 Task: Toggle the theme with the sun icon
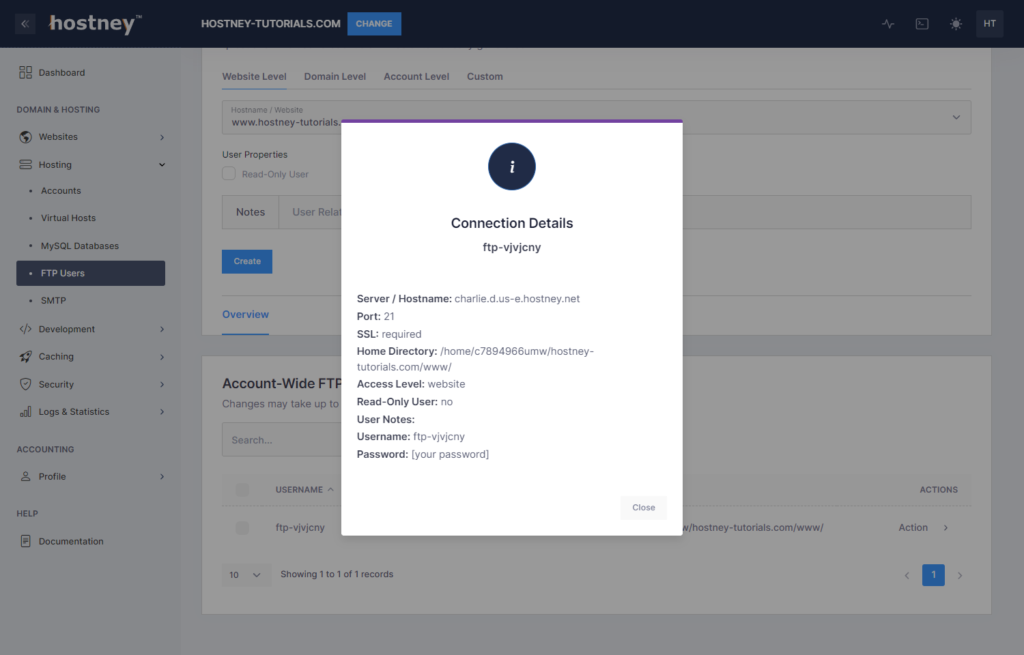(x=955, y=23)
